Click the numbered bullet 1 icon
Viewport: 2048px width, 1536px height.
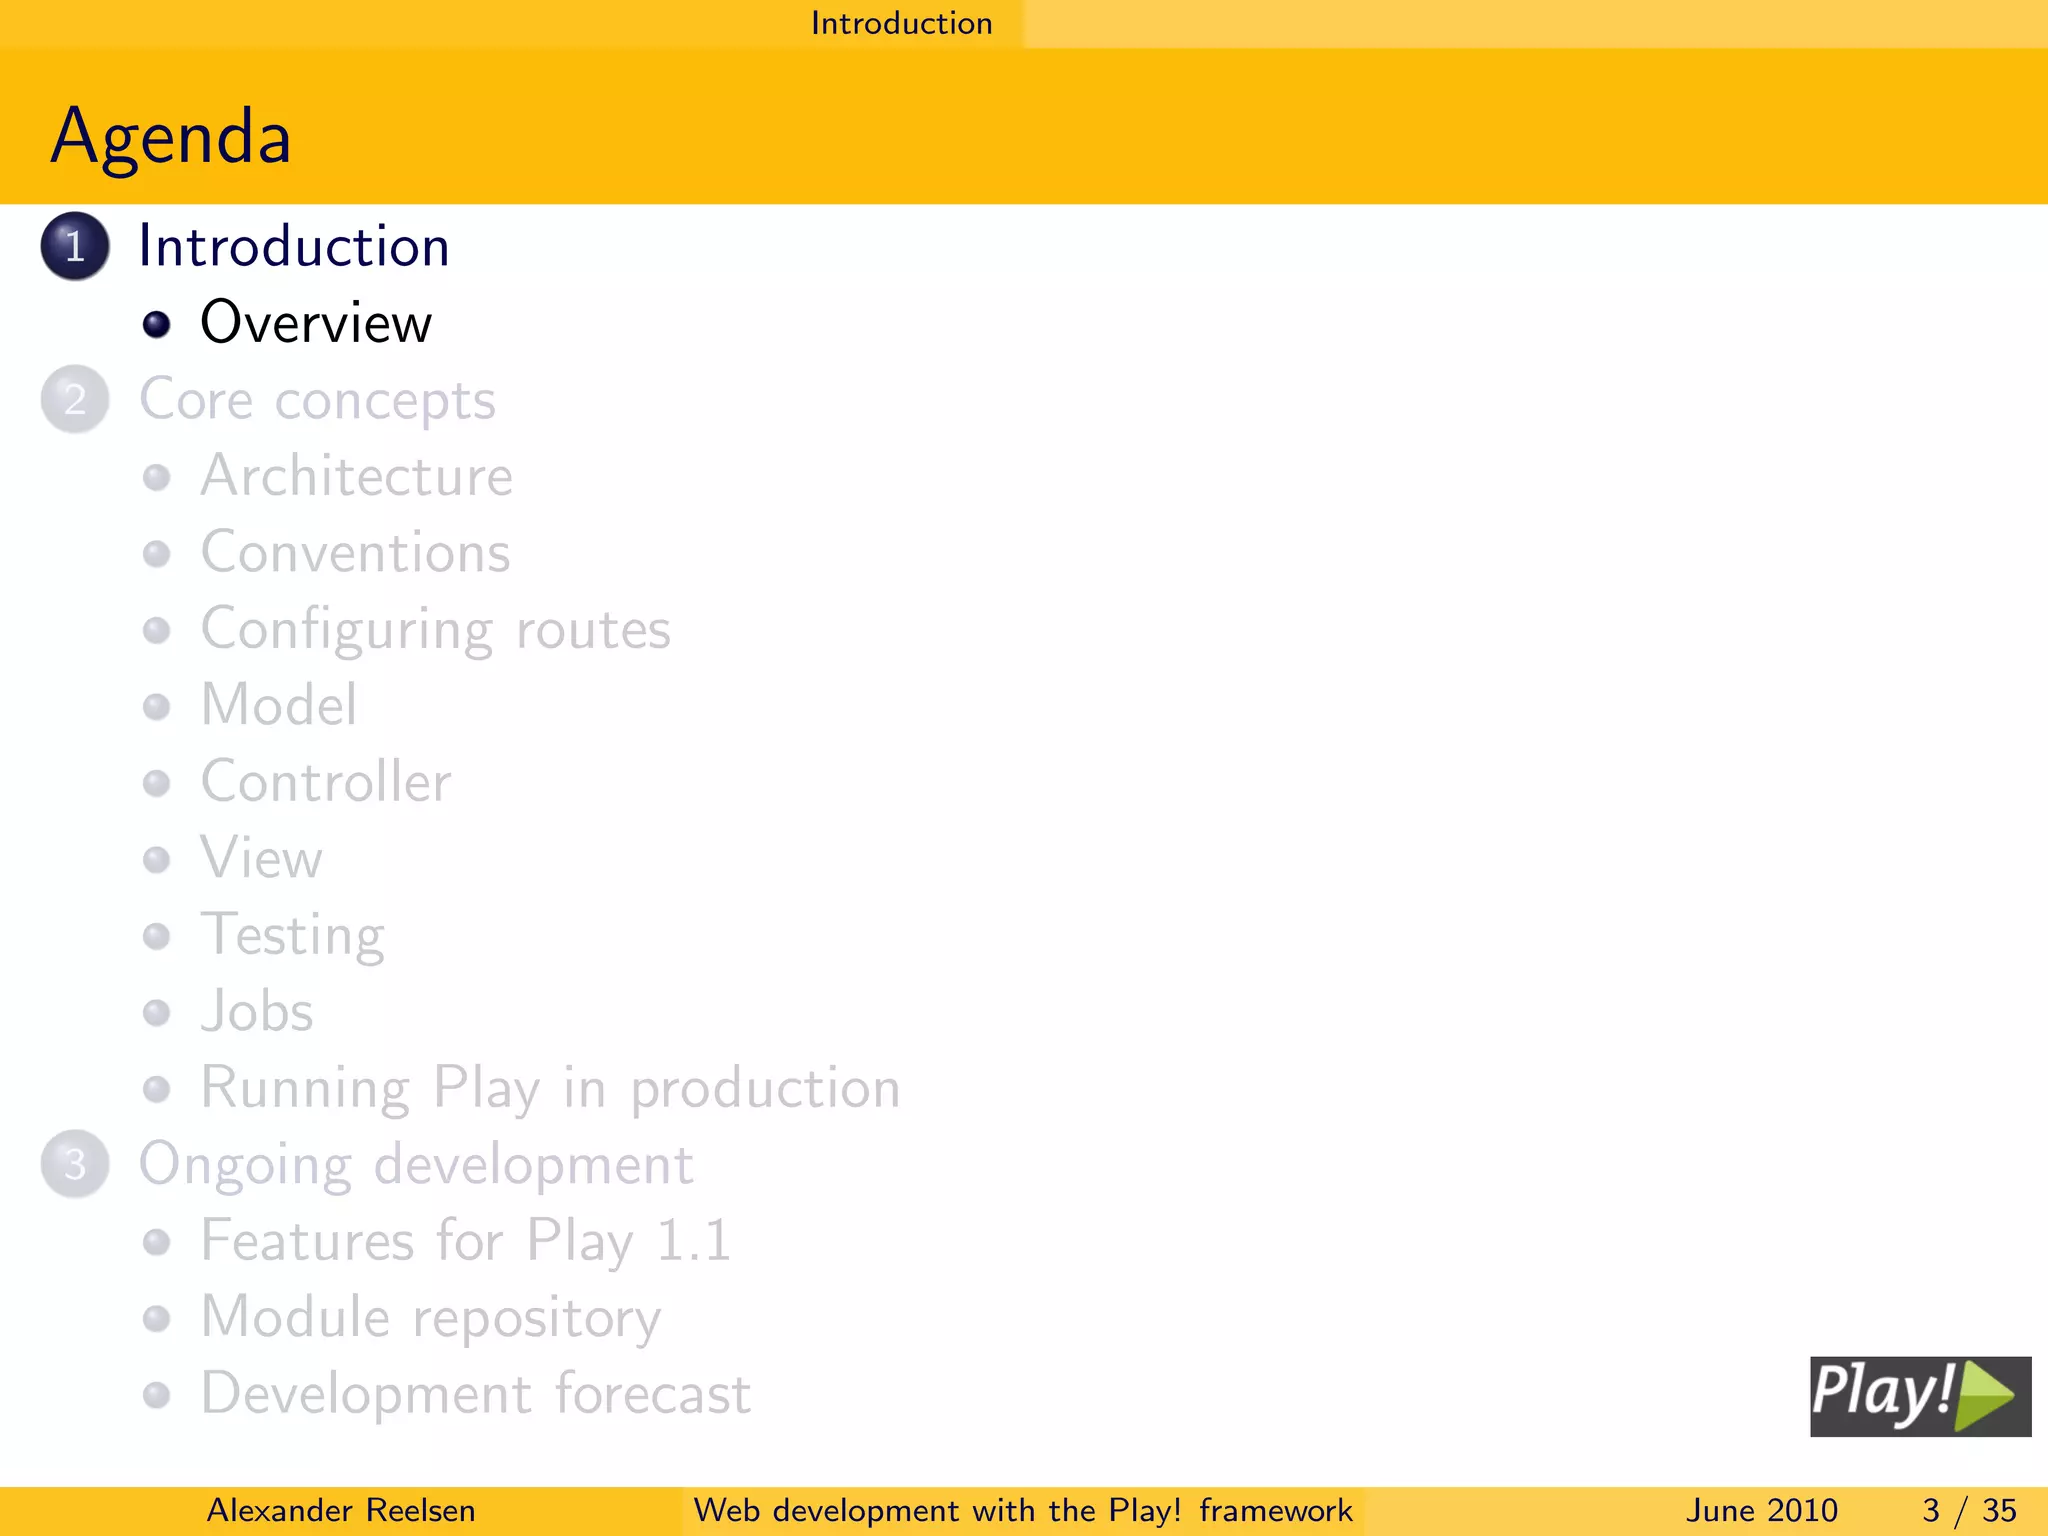(x=75, y=246)
